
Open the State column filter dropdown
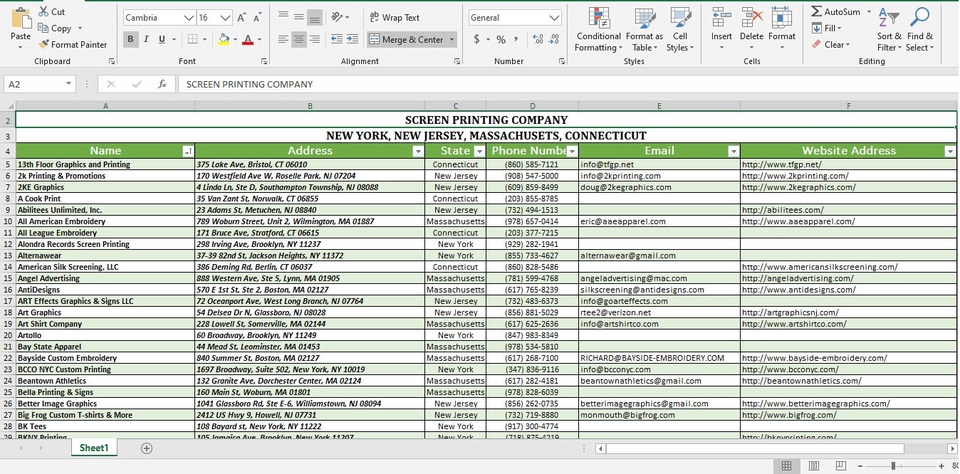(477, 151)
